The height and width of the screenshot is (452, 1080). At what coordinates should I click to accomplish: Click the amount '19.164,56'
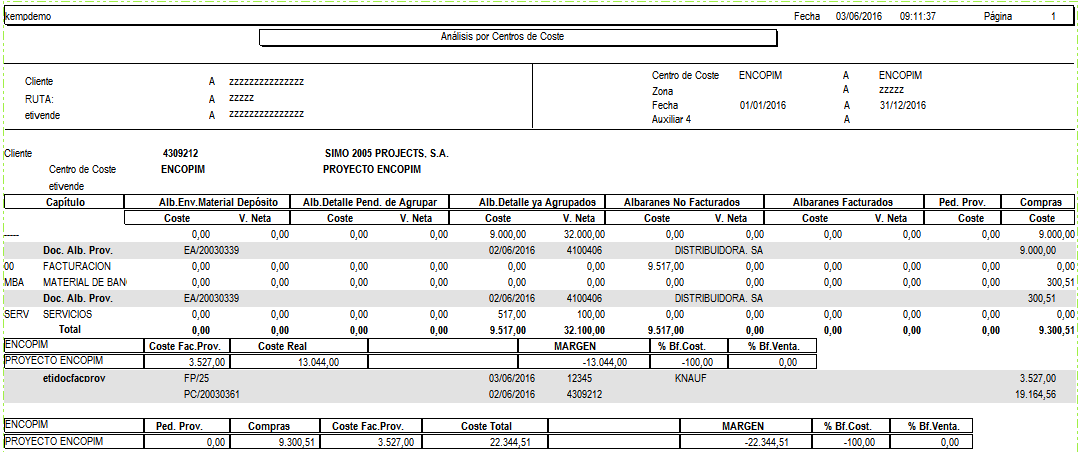(1035, 395)
